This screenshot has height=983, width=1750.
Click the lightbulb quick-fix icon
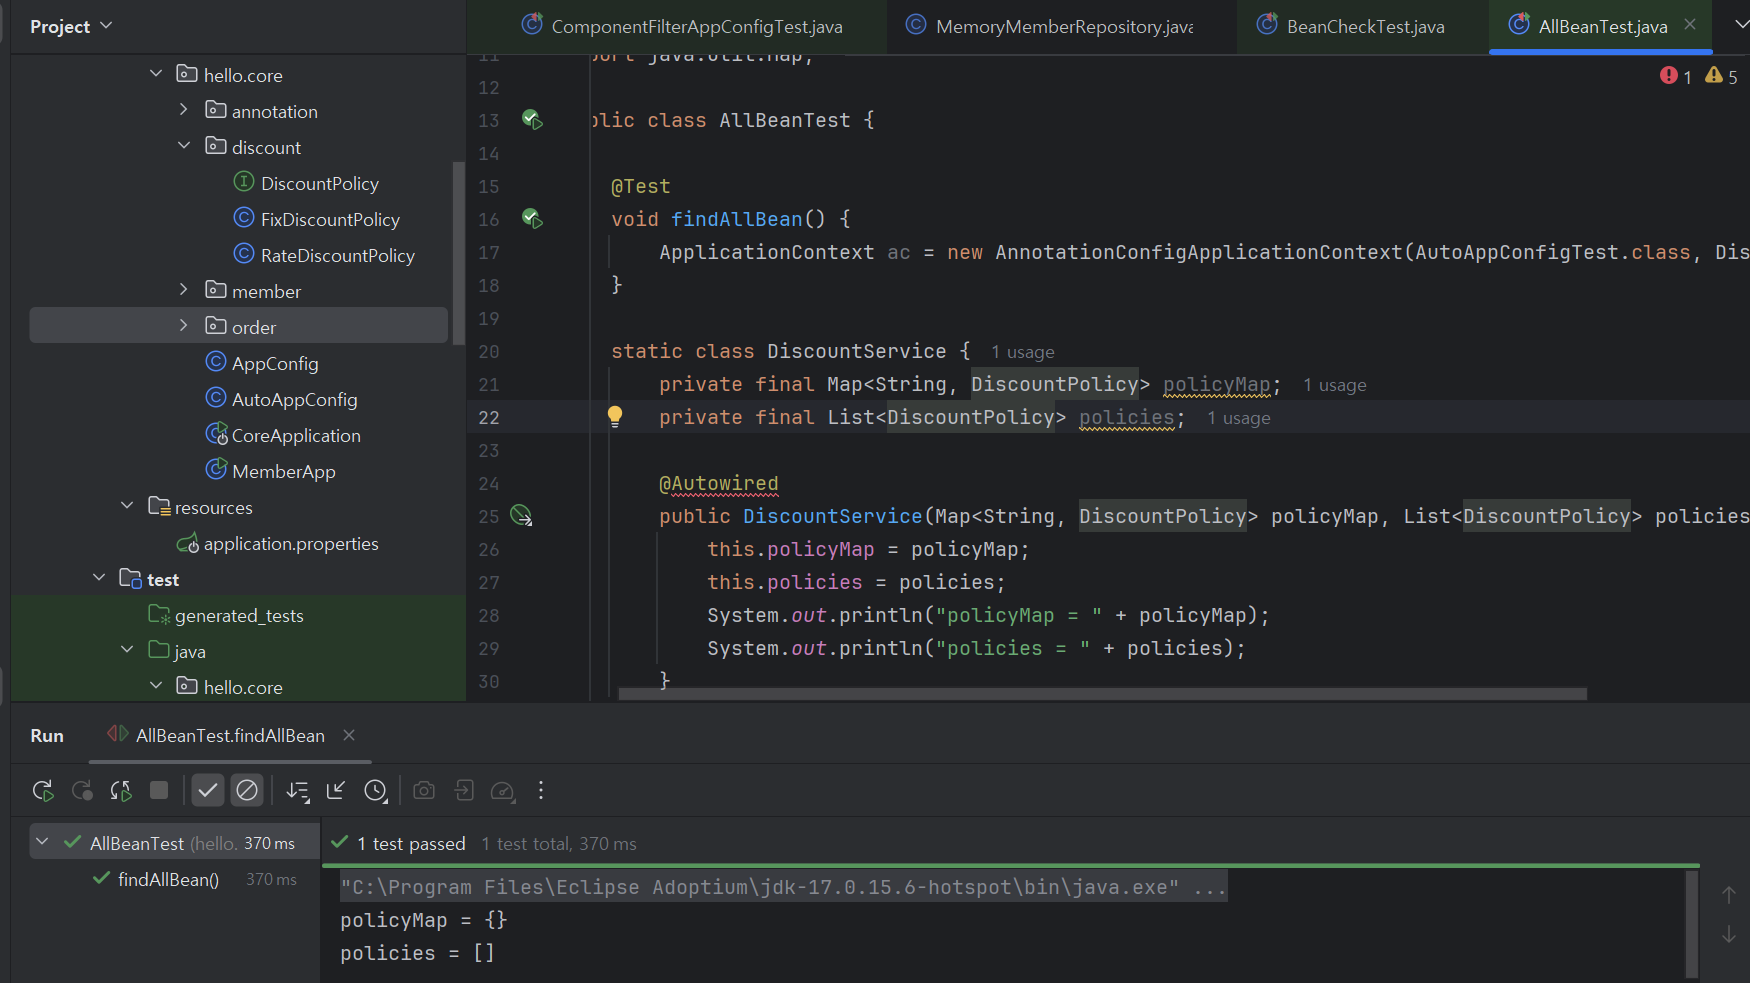pyautogui.click(x=615, y=417)
